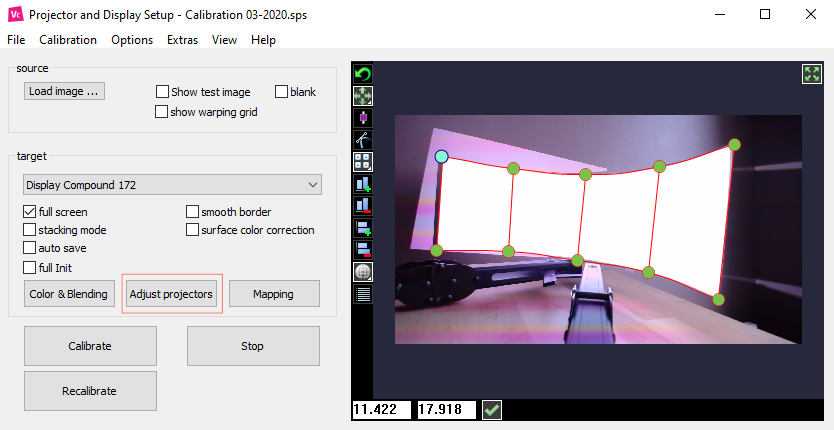Enable the Show test image checkbox

(162, 92)
